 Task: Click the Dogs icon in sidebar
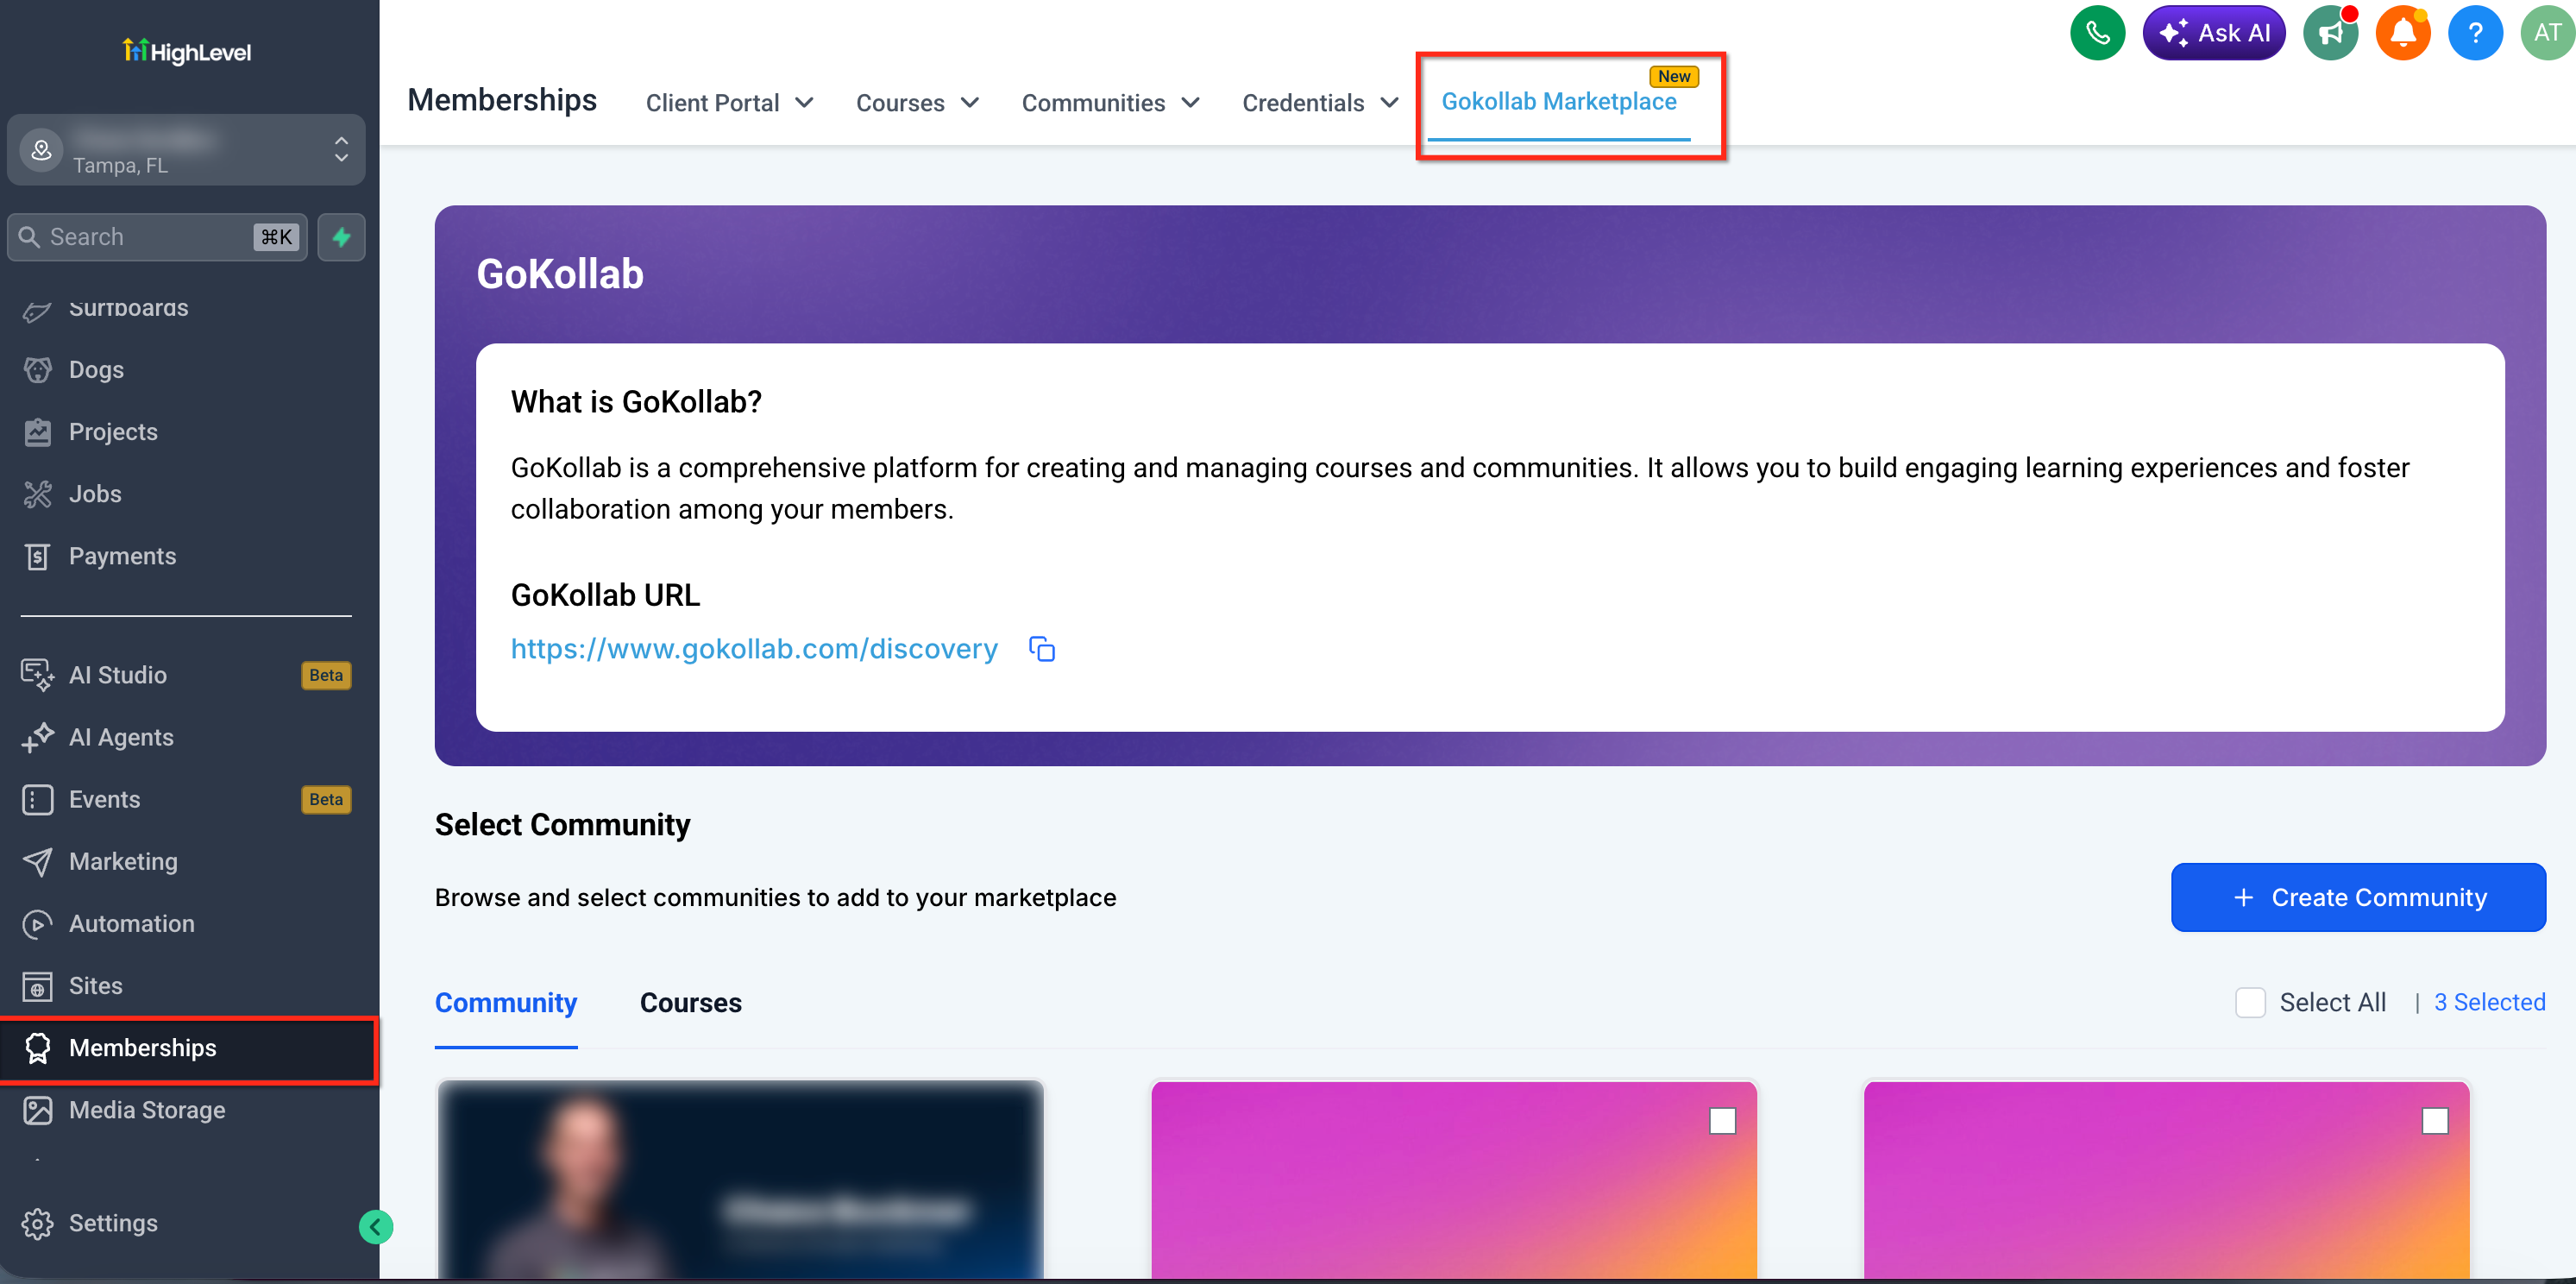click(37, 370)
